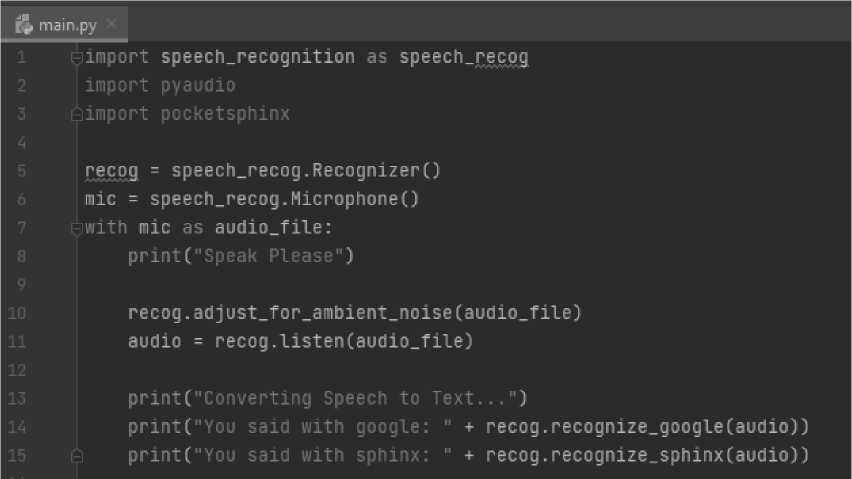
Task: Click line number 14 in the gutter
Action: pyautogui.click(x=21, y=427)
